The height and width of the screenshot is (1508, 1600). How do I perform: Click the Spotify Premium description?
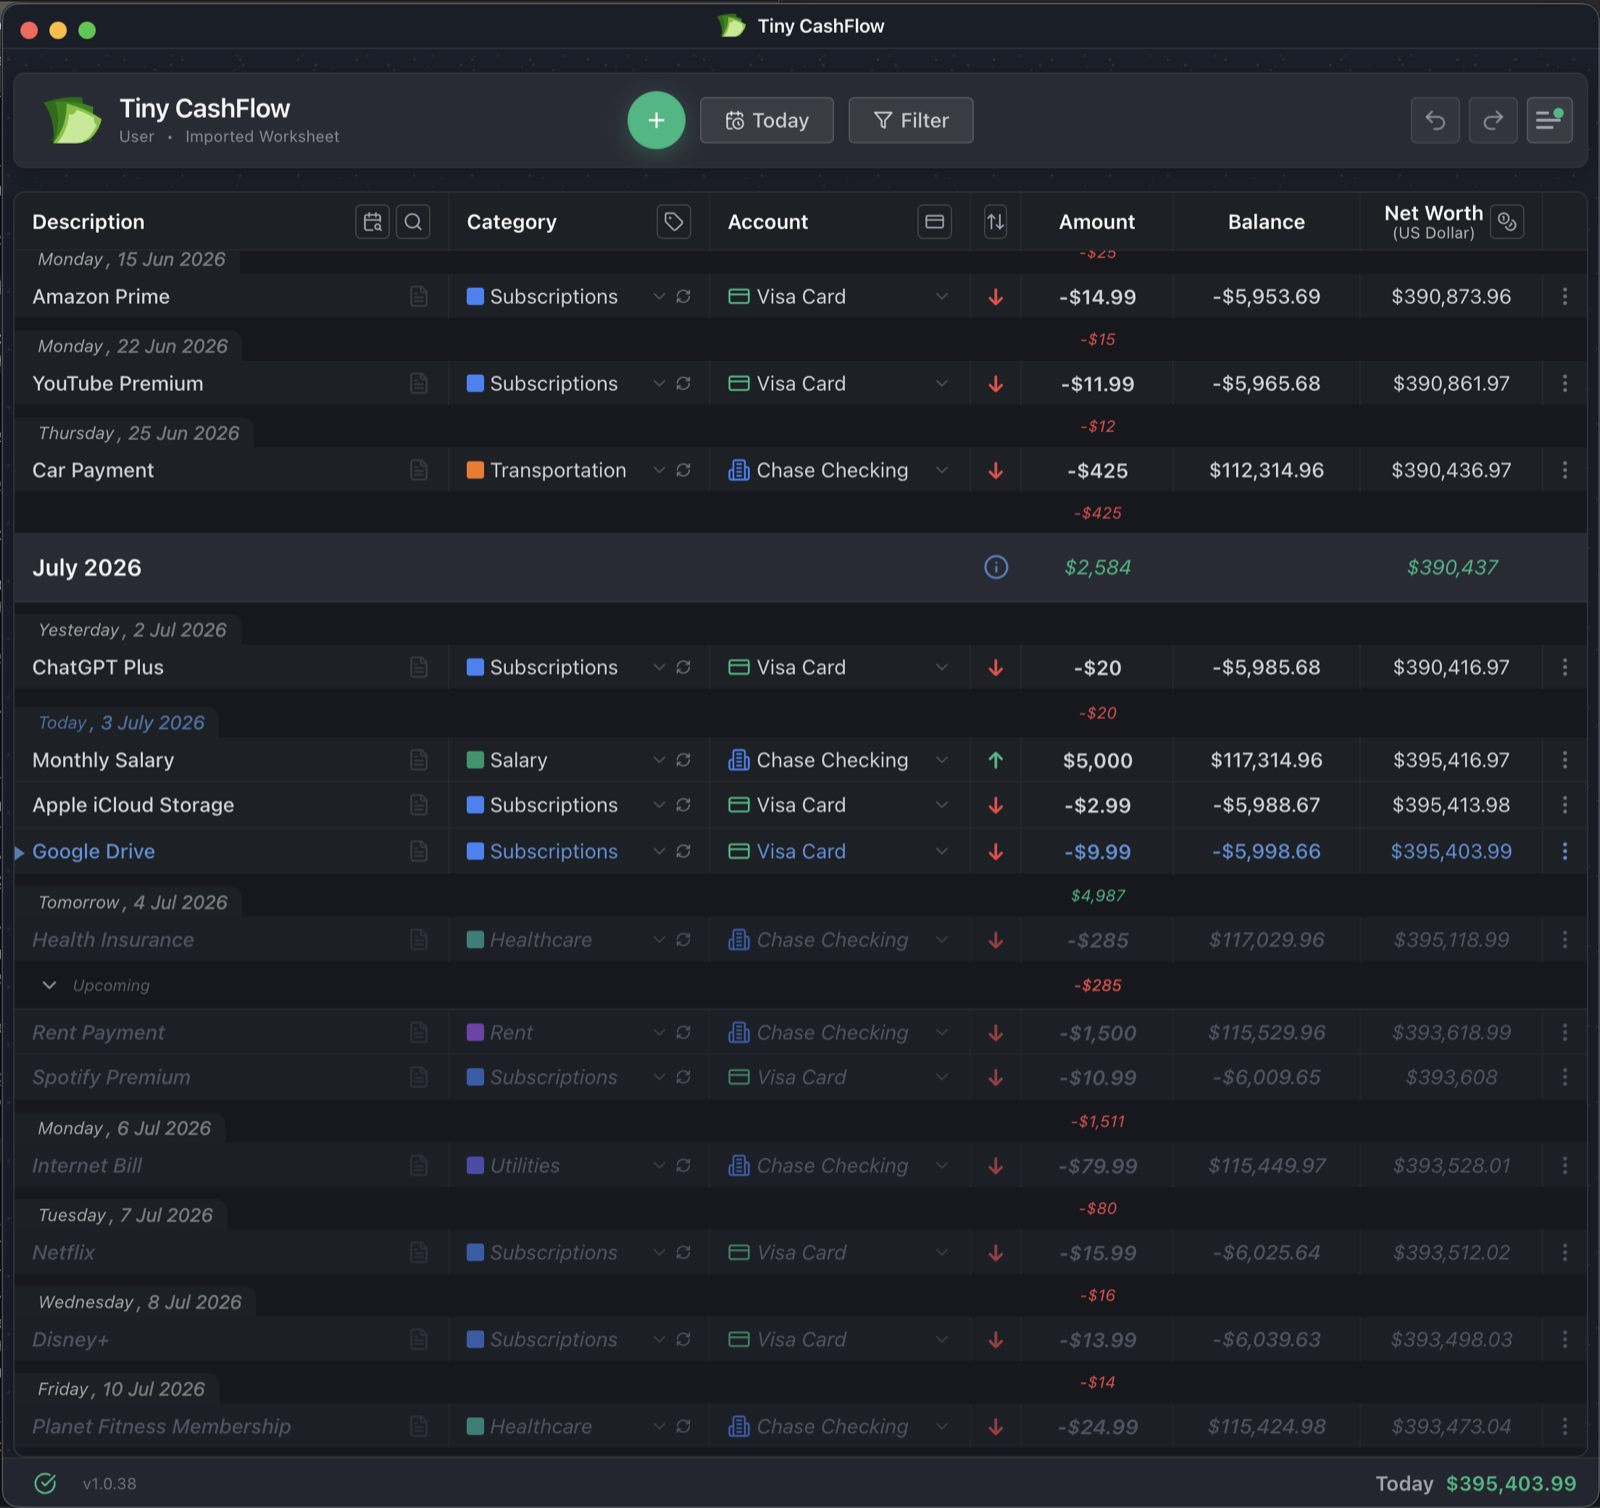111,1077
